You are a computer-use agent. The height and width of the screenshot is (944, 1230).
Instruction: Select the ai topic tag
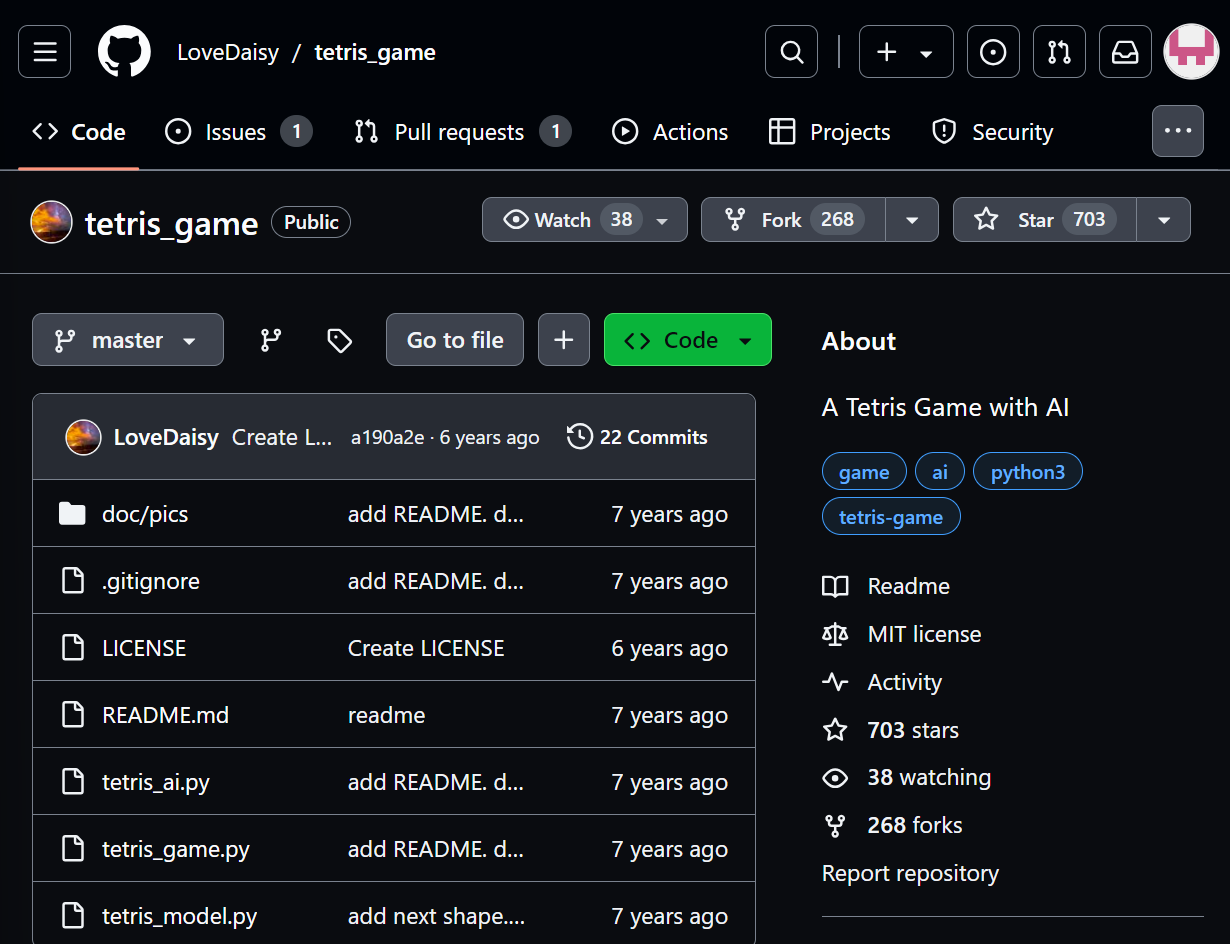940,472
